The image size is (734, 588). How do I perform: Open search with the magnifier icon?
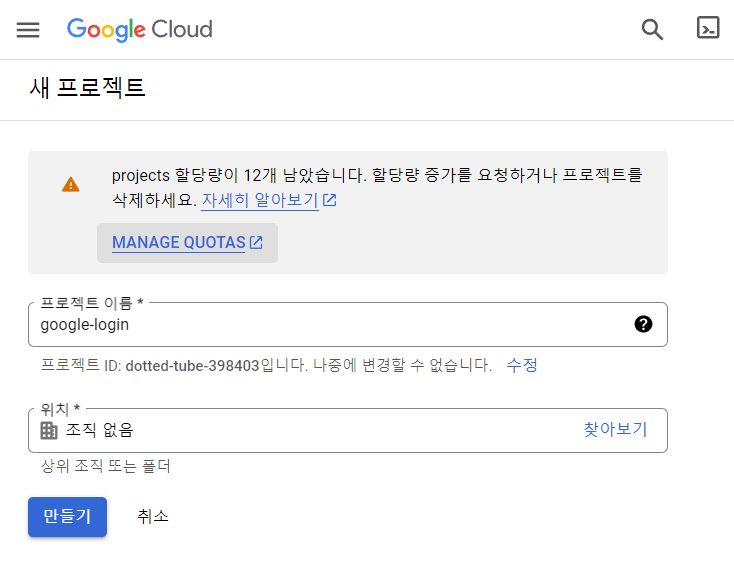652,29
